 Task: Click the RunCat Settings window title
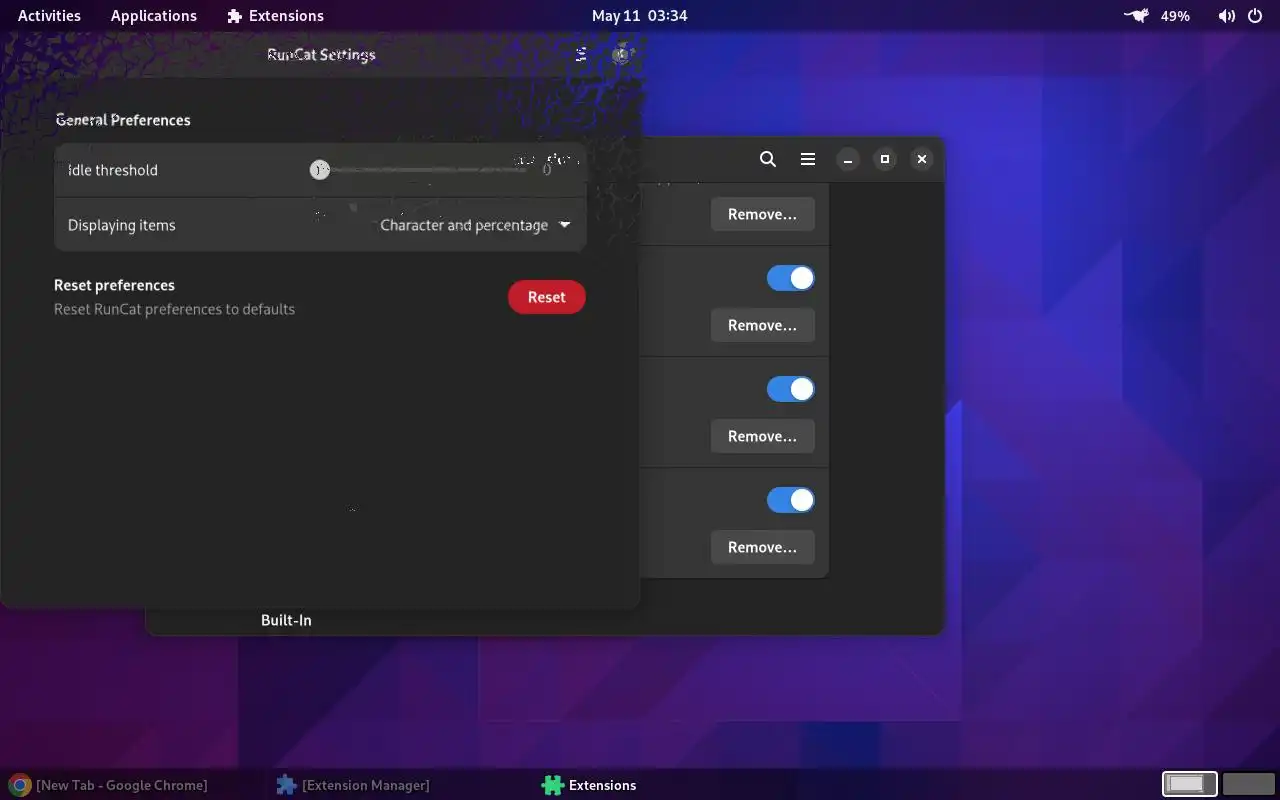(x=321, y=55)
